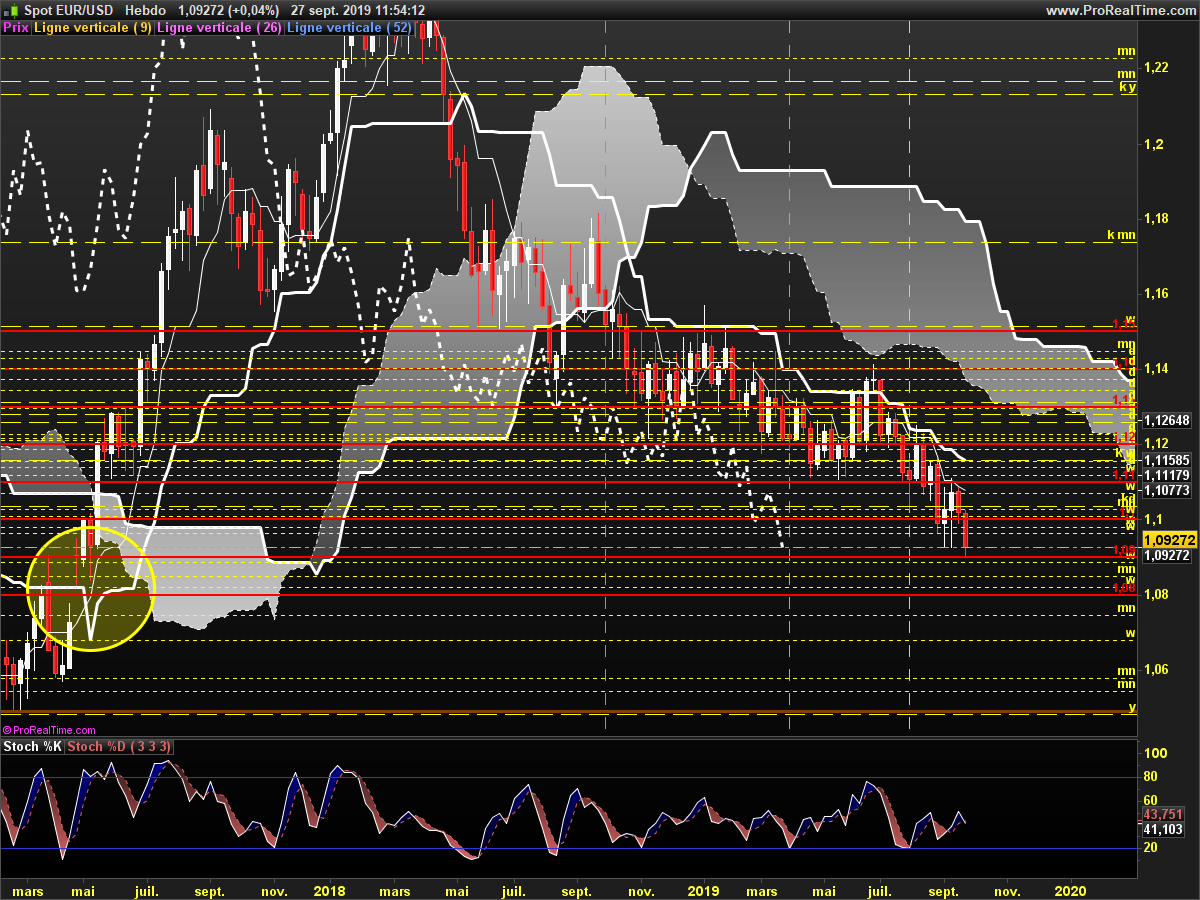Screen dimensions: 1200x900
Task: Select the Ligne verticale (26) label
Action: click(x=220, y=28)
